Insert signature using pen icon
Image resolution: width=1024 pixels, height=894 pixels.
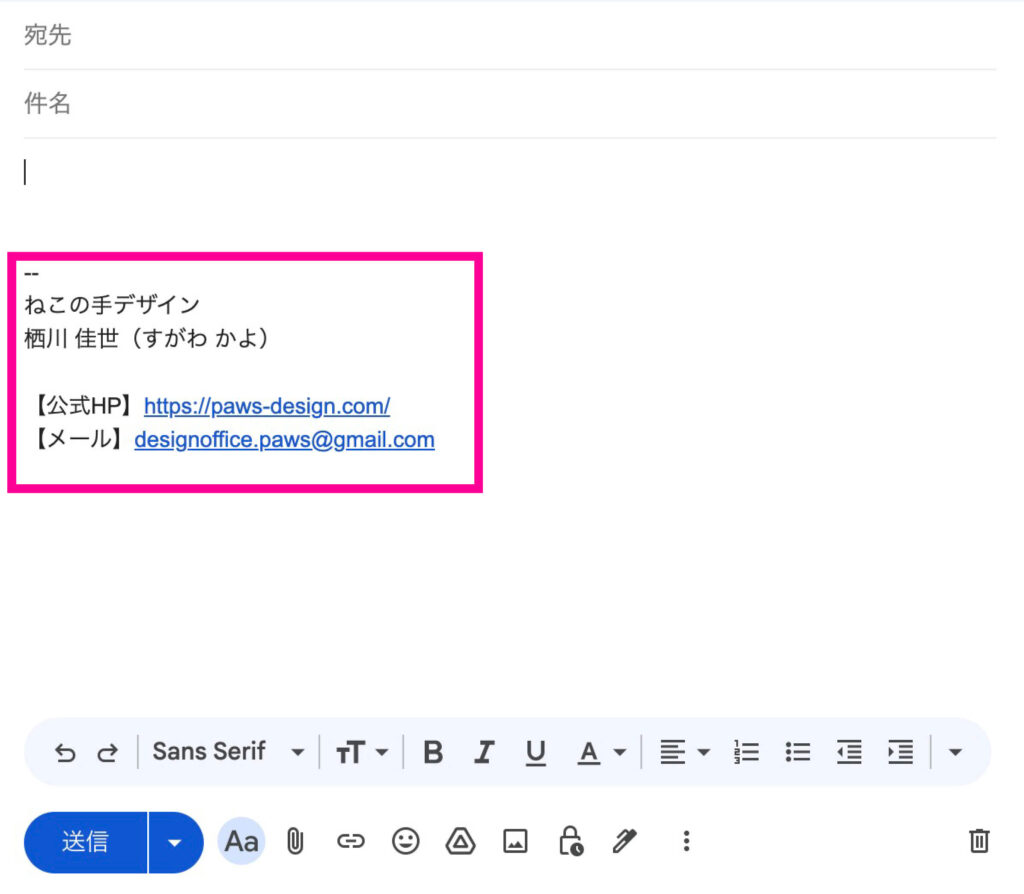625,841
